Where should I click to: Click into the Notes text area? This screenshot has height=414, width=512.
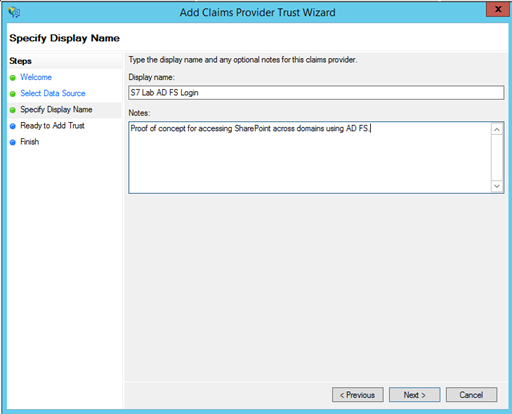[310, 157]
